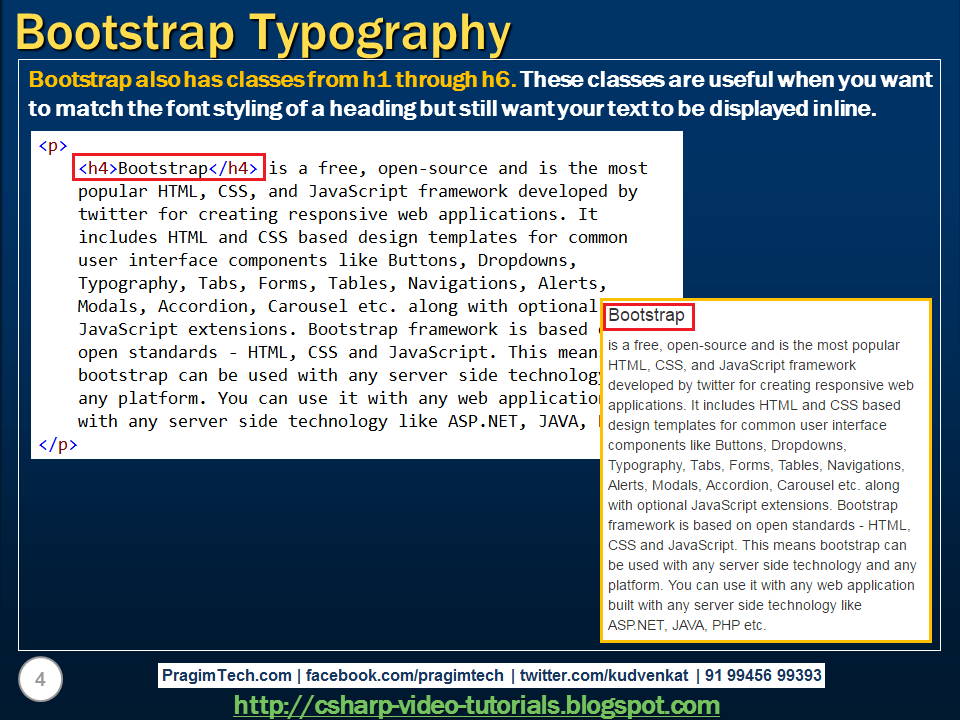Click the opening <p> tag in code block
The height and width of the screenshot is (720, 960).
[50, 145]
